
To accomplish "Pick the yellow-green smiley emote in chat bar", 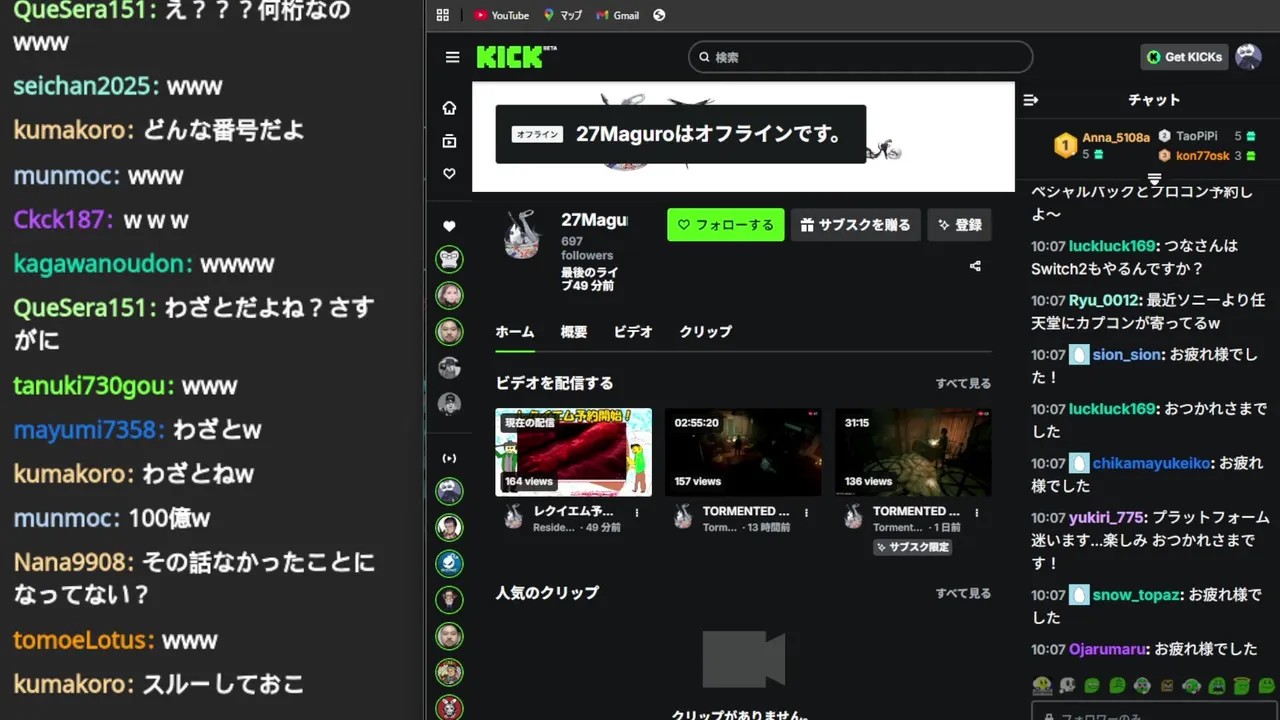I will pos(1043,686).
